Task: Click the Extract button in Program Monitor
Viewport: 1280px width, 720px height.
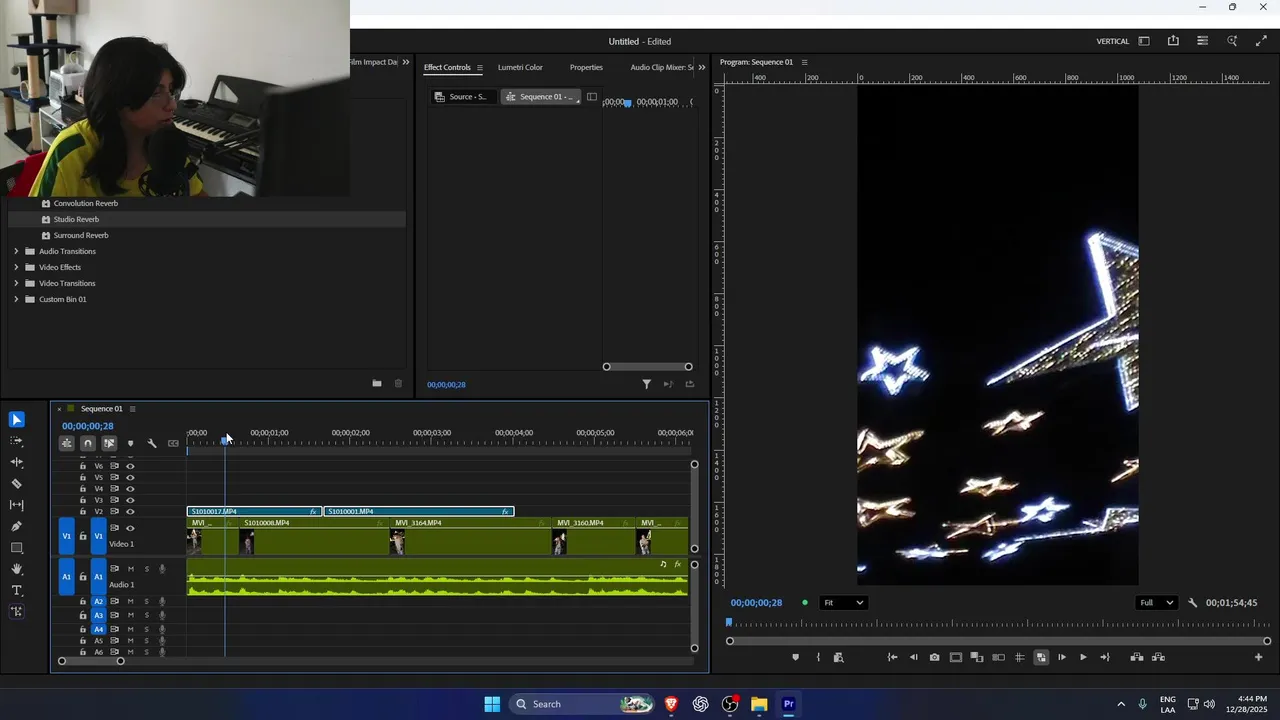Action: click(x=1158, y=657)
